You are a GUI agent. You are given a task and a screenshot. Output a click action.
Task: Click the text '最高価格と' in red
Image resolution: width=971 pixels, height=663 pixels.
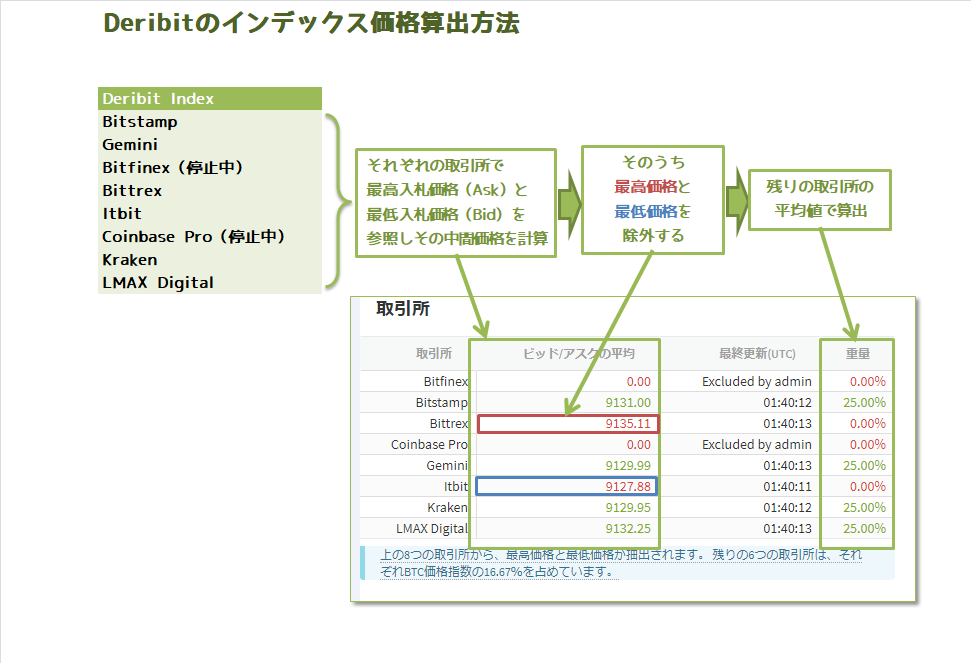pos(652,186)
